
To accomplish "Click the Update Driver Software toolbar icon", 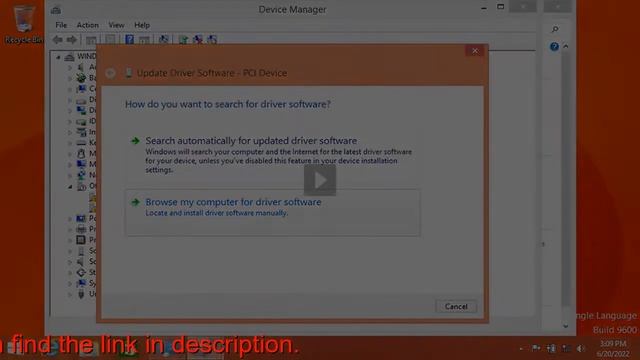I will (x=183, y=40).
